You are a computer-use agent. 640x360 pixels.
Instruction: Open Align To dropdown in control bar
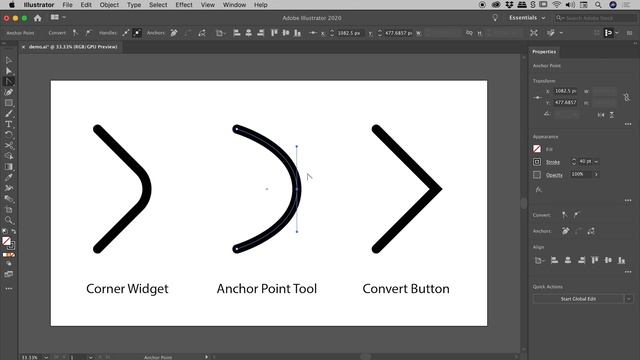click(220, 33)
